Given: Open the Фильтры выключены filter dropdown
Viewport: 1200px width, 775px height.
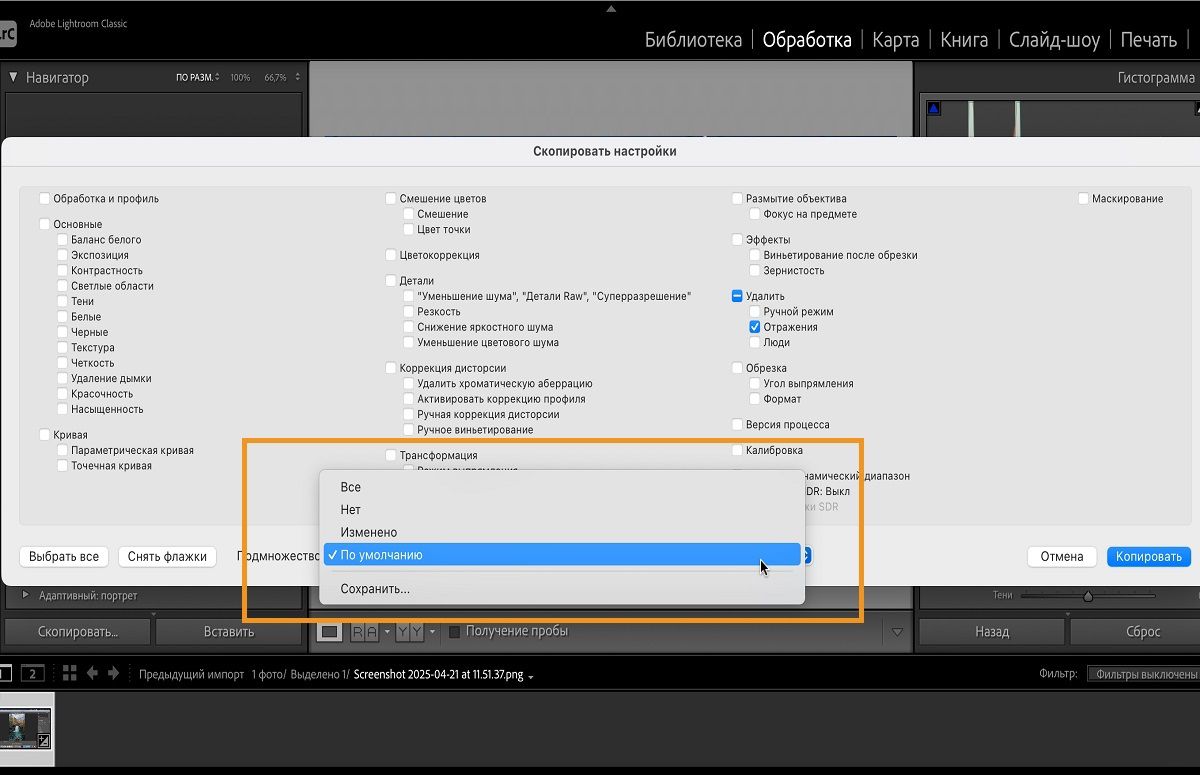Looking at the screenshot, I should coord(1143,674).
